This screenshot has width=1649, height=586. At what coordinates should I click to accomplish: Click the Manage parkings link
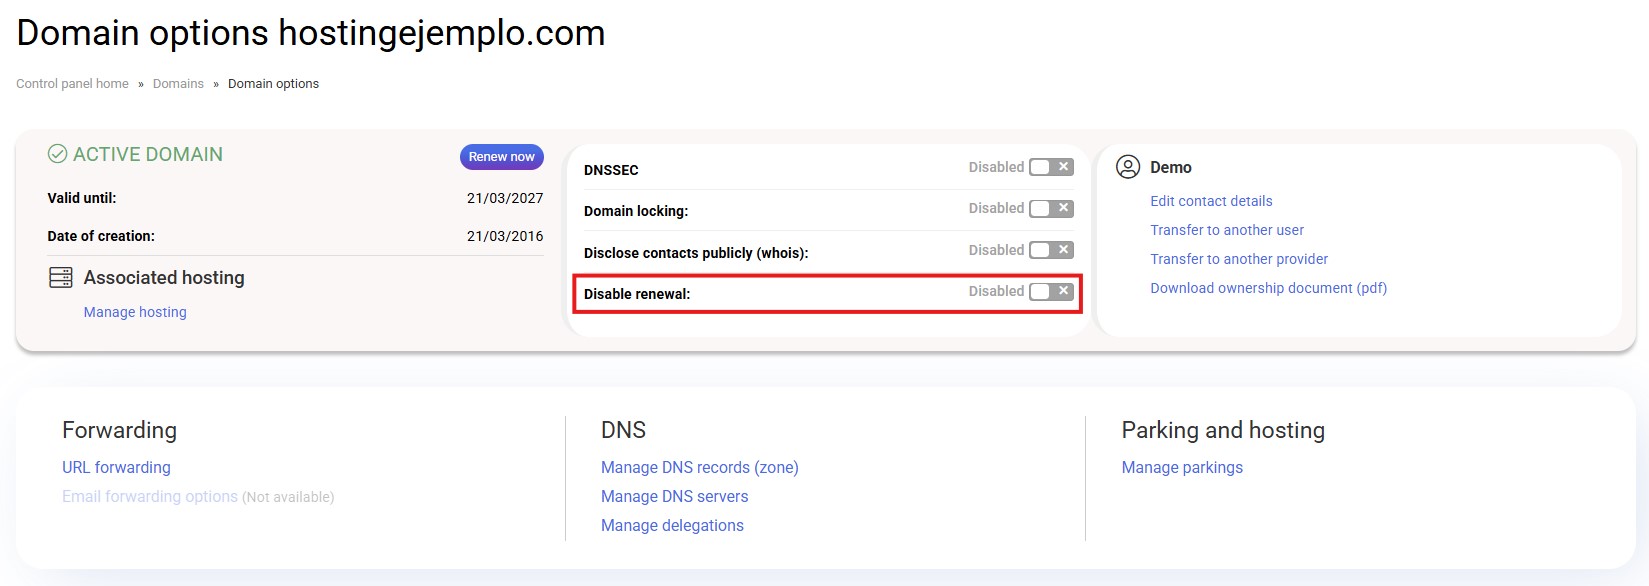click(1182, 467)
